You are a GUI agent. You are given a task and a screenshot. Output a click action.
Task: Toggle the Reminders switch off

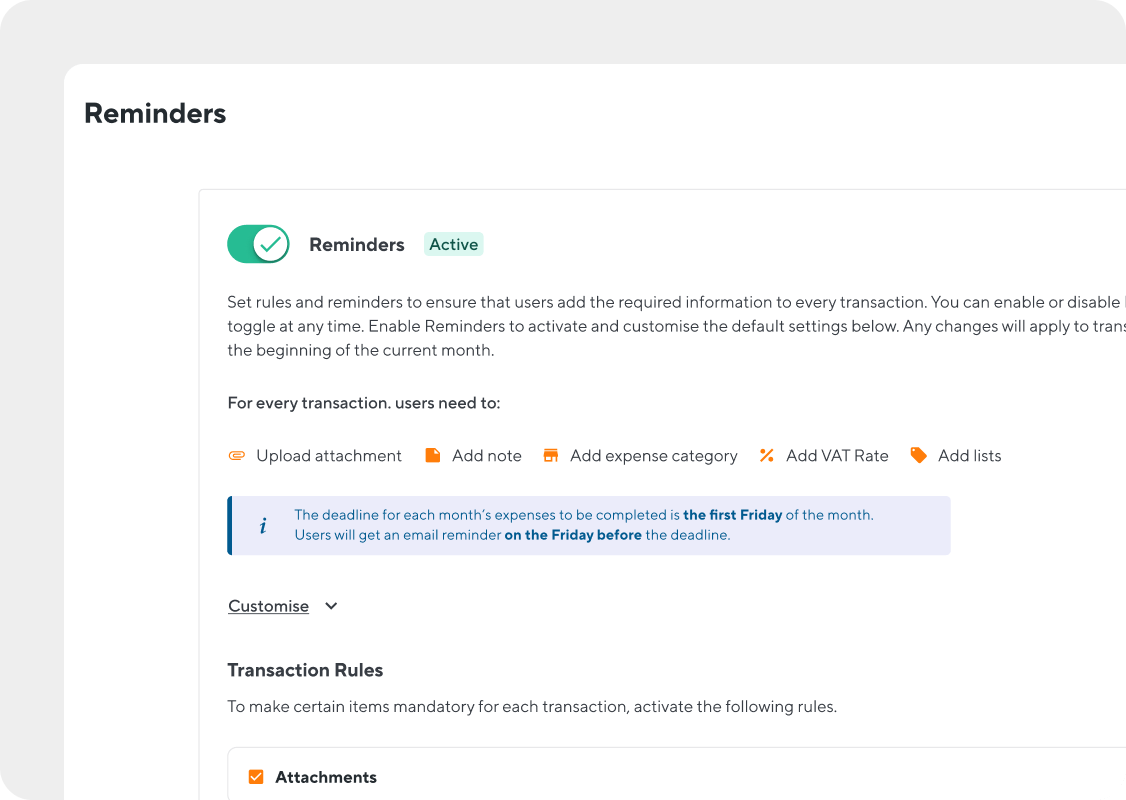pyautogui.click(x=259, y=244)
